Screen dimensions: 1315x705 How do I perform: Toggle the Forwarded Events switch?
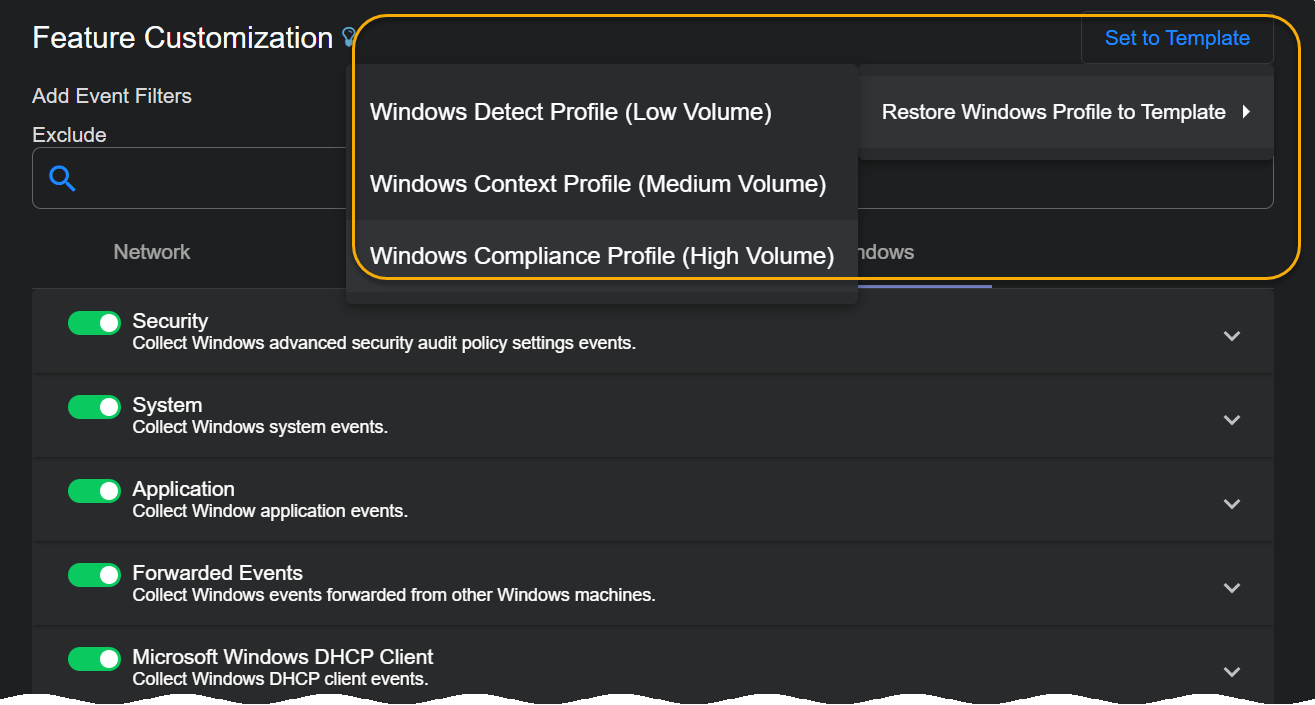(94, 574)
